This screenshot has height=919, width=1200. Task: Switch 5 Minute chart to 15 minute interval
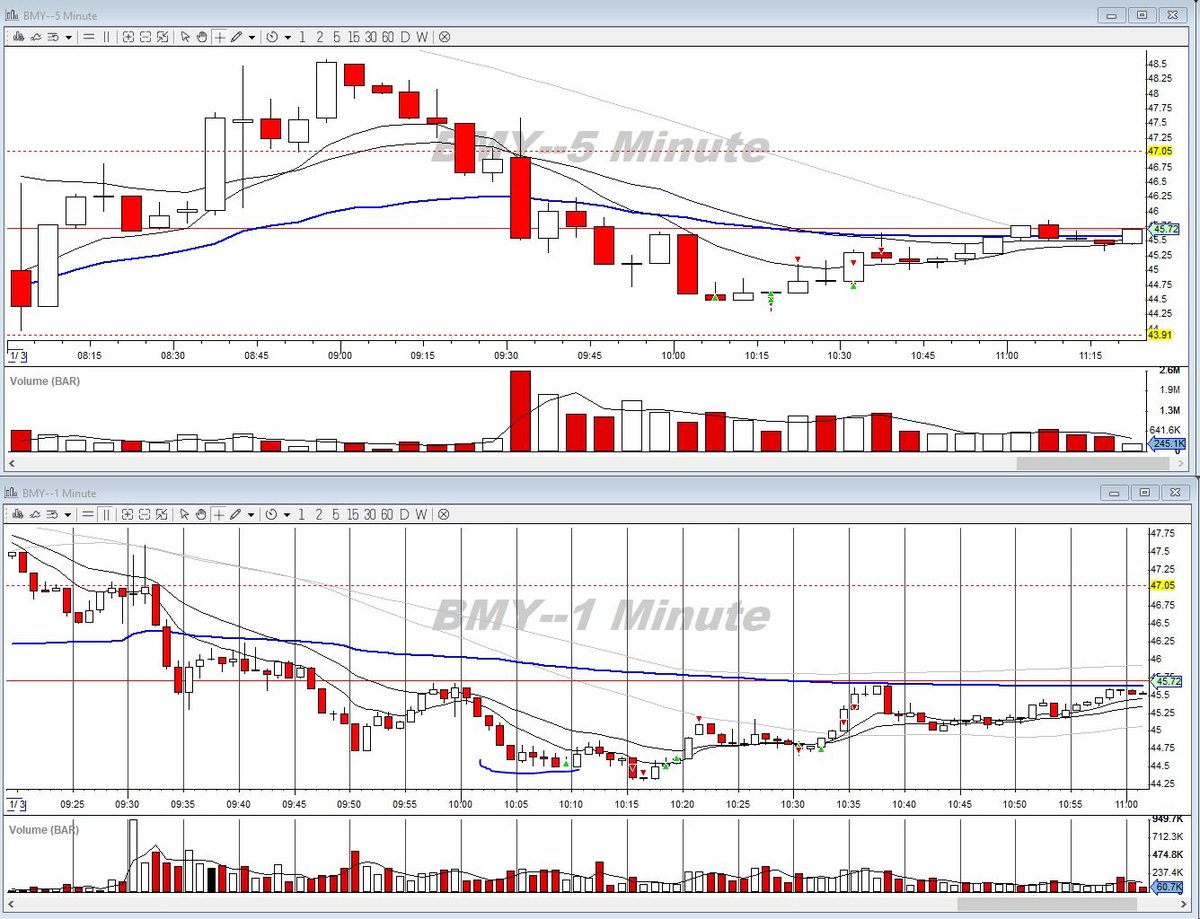(354, 36)
